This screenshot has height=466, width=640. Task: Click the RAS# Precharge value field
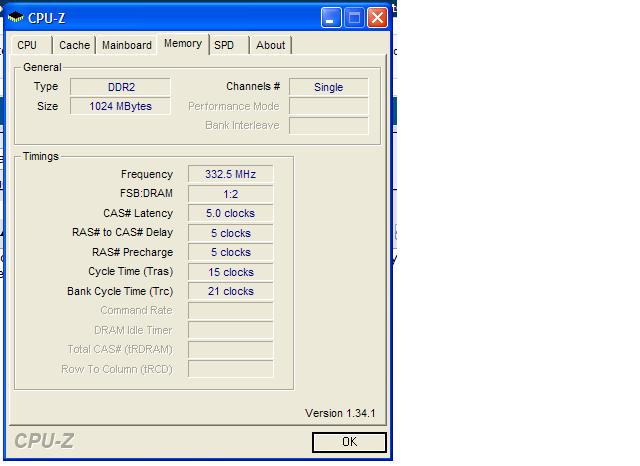(x=231, y=252)
